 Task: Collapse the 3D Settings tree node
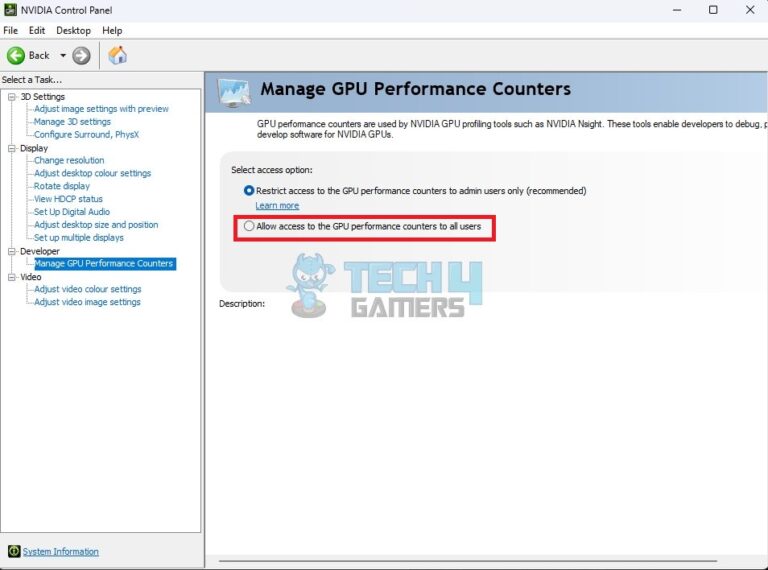(x=12, y=97)
